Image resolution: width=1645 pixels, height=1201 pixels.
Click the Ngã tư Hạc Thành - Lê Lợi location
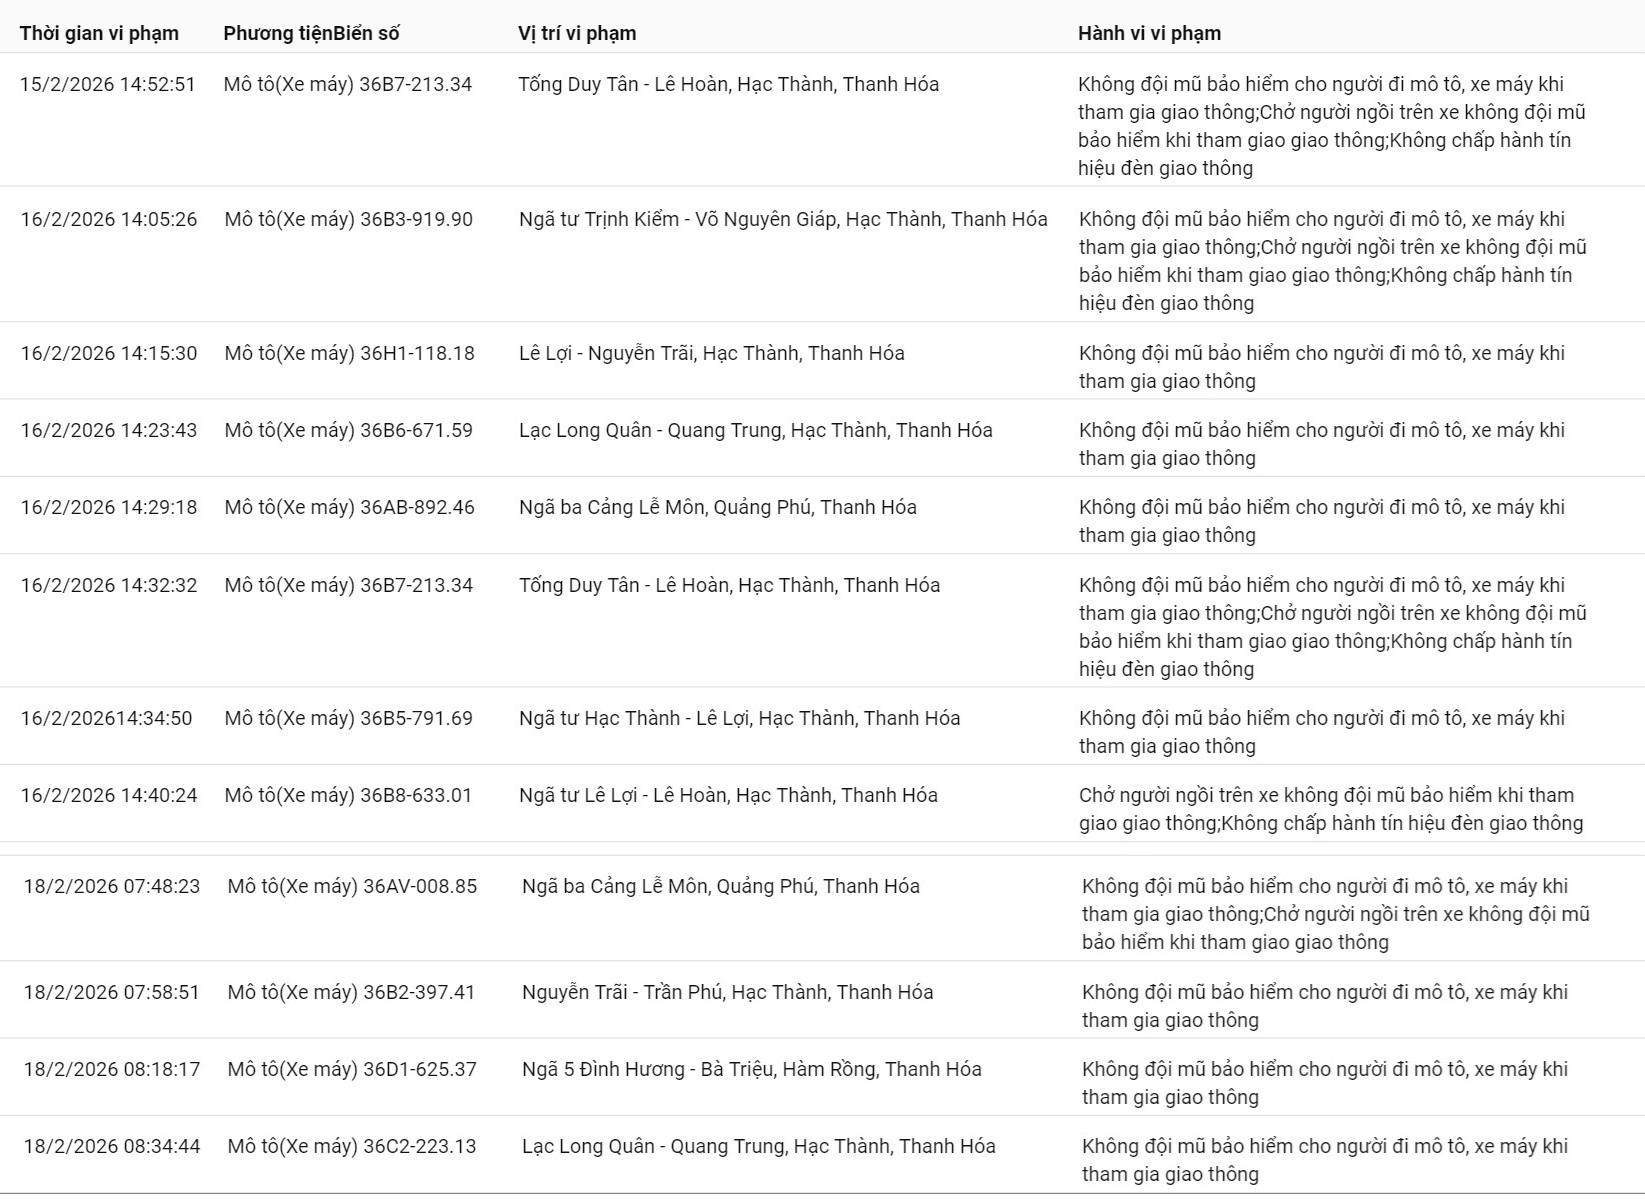pos(739,718)
